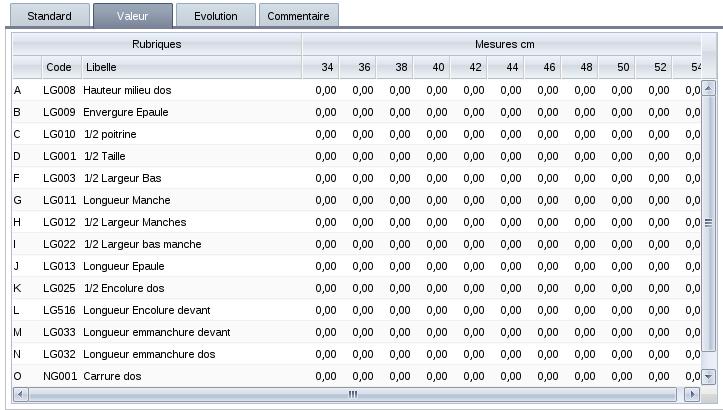Click the horizontal scrollbar left arrow
Viewport: 723px width, 410px height.
click(x=21, y=395)
